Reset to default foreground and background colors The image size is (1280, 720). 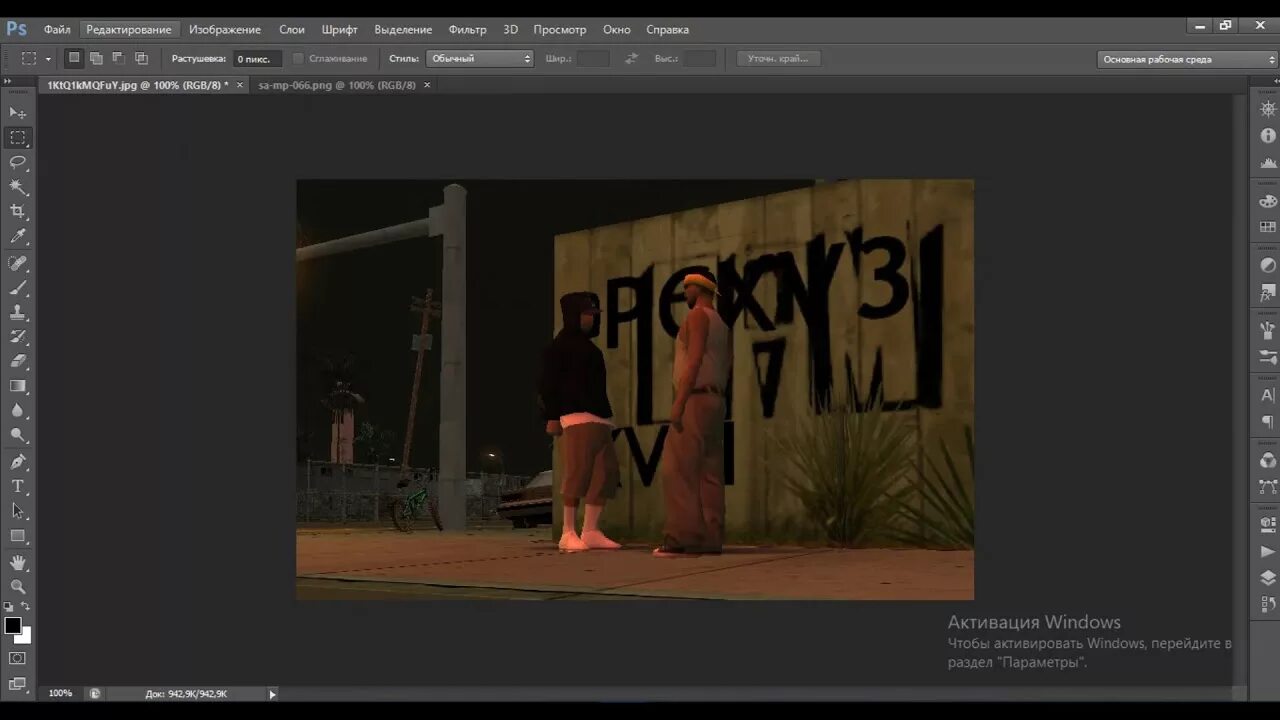pos(9,607)
